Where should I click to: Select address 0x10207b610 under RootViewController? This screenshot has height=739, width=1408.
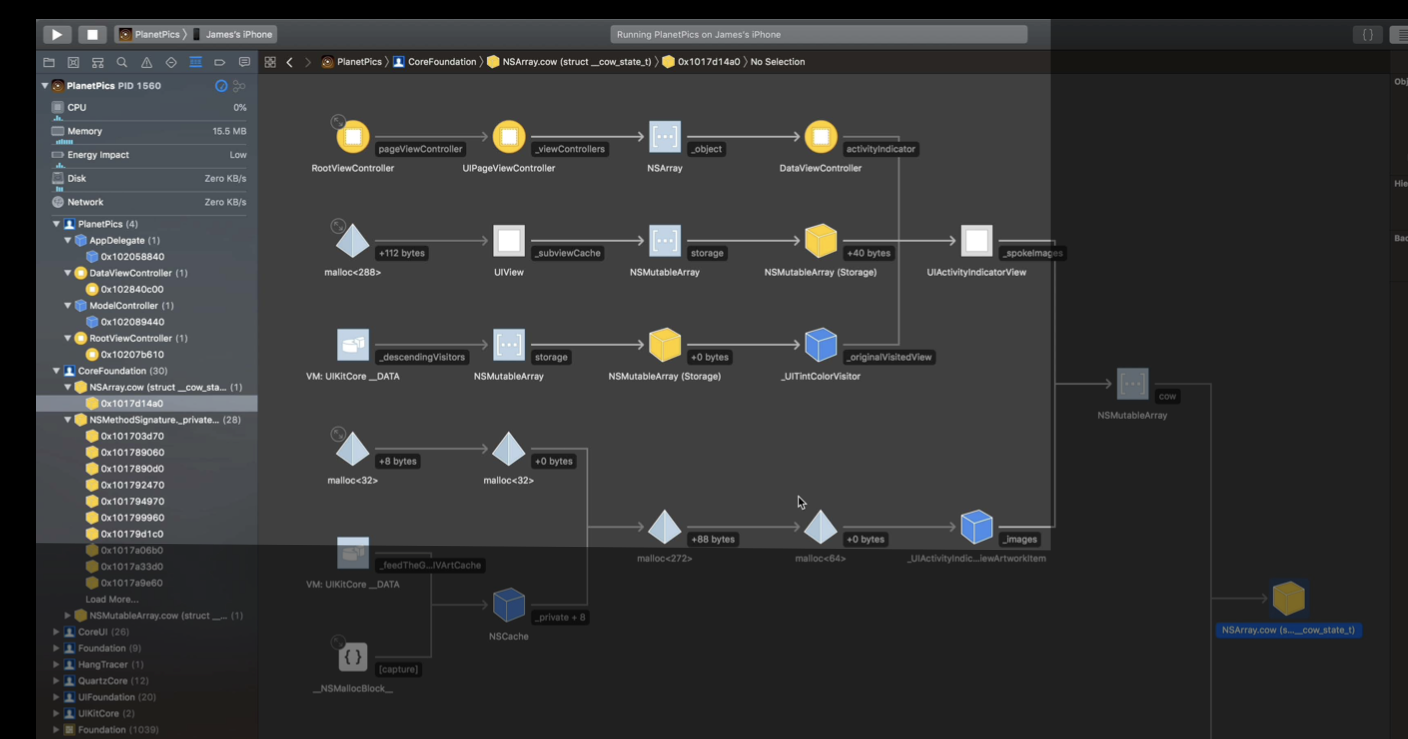[x=132, y=355]
